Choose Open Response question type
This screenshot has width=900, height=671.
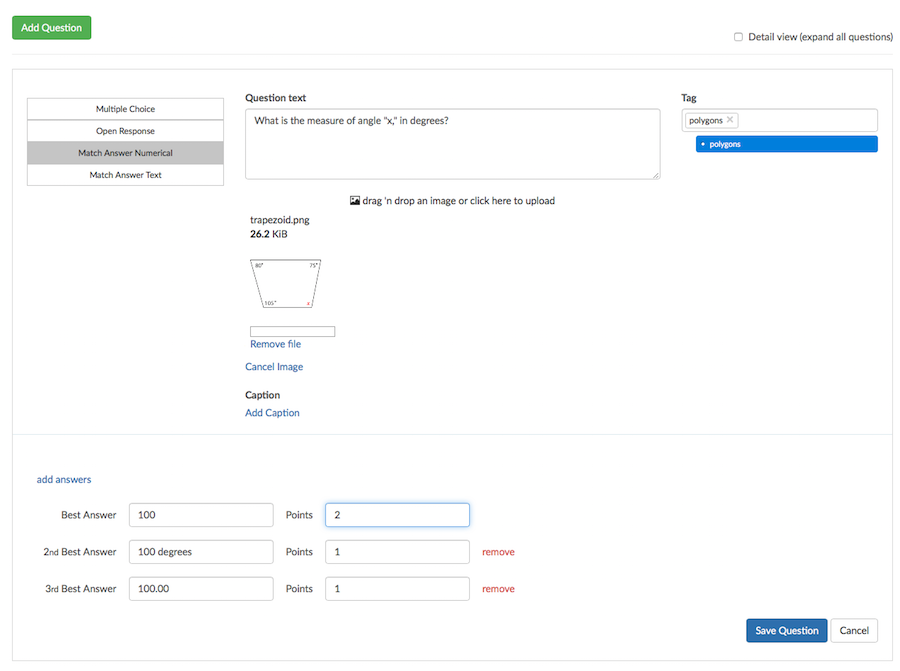pyautogui.click(x=125, y=131)
